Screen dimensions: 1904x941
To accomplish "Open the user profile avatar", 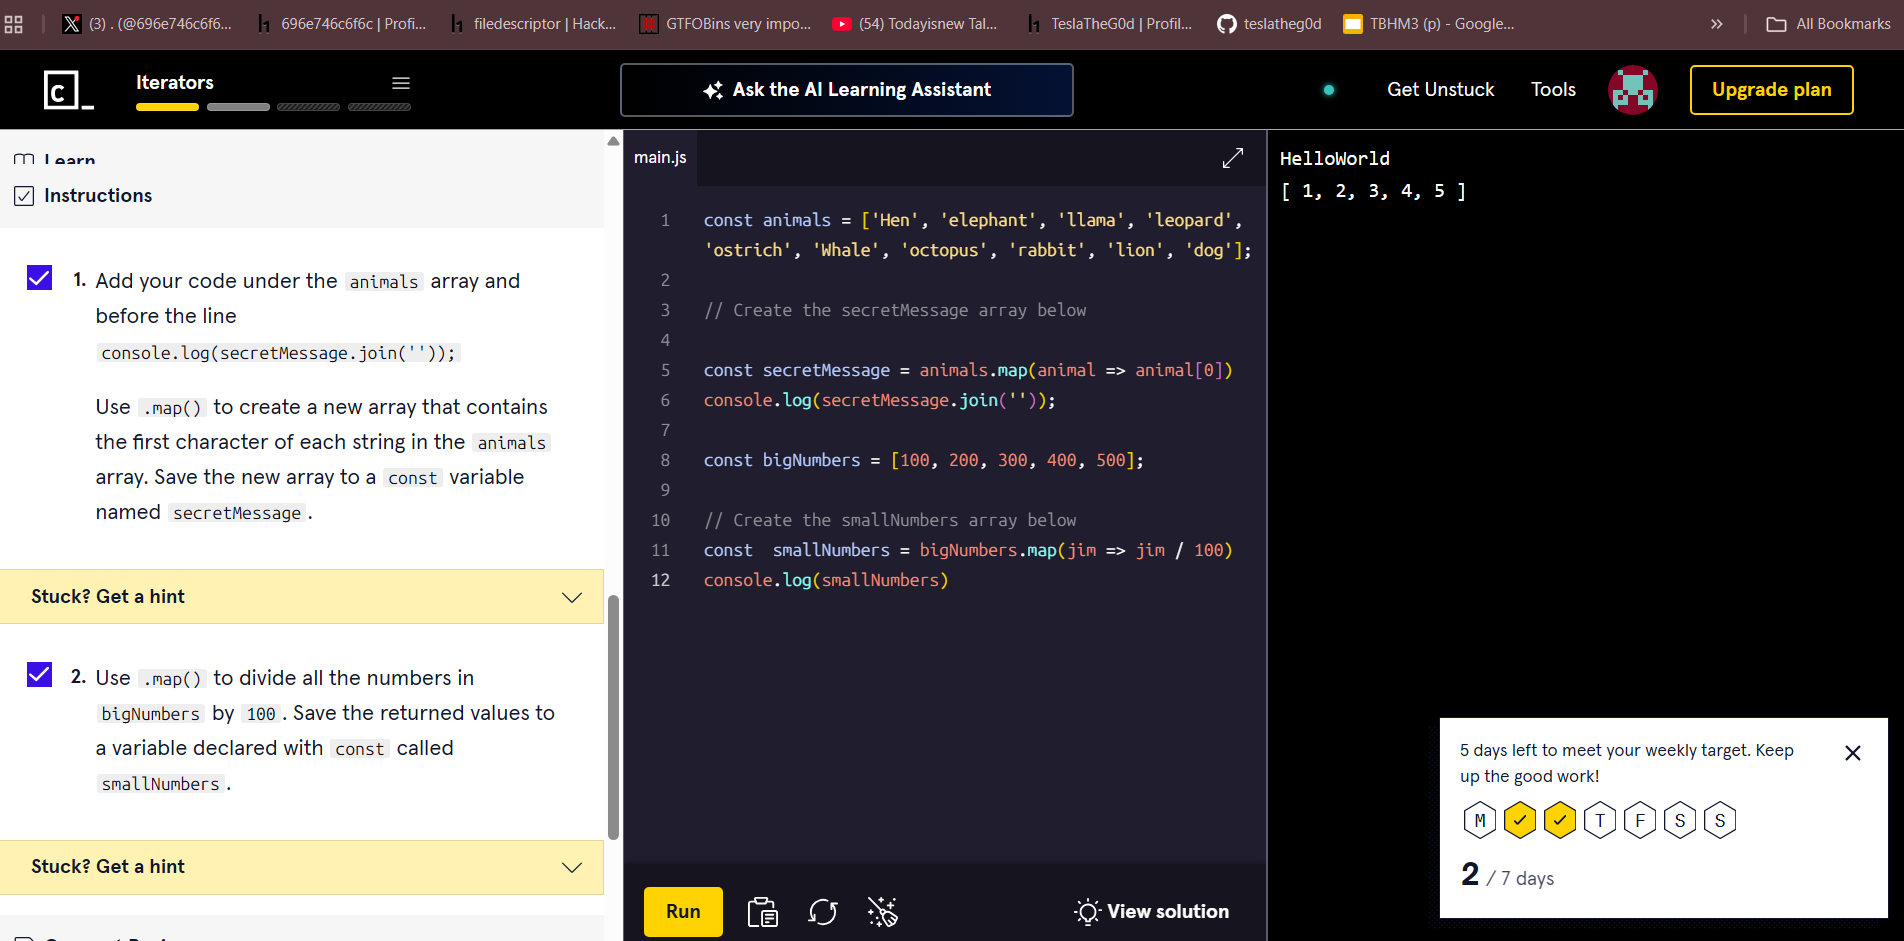I will click(x=1632, y=90).
